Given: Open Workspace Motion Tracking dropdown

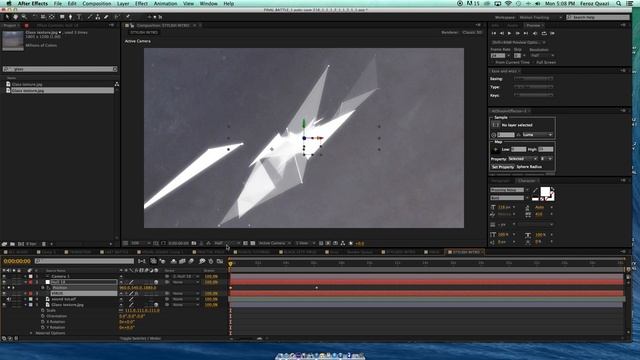Looking at the screenshot, I should [x=540, y=18].
